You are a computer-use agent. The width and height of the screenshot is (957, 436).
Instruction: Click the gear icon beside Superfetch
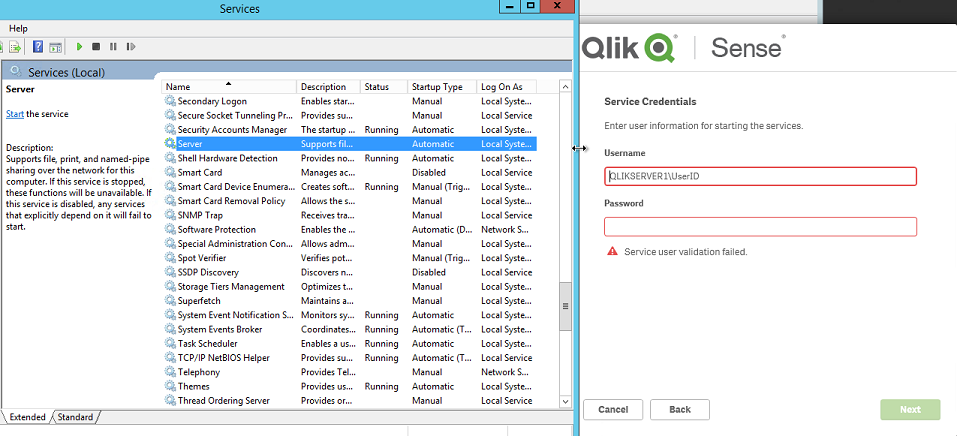(x=170, y=301)
